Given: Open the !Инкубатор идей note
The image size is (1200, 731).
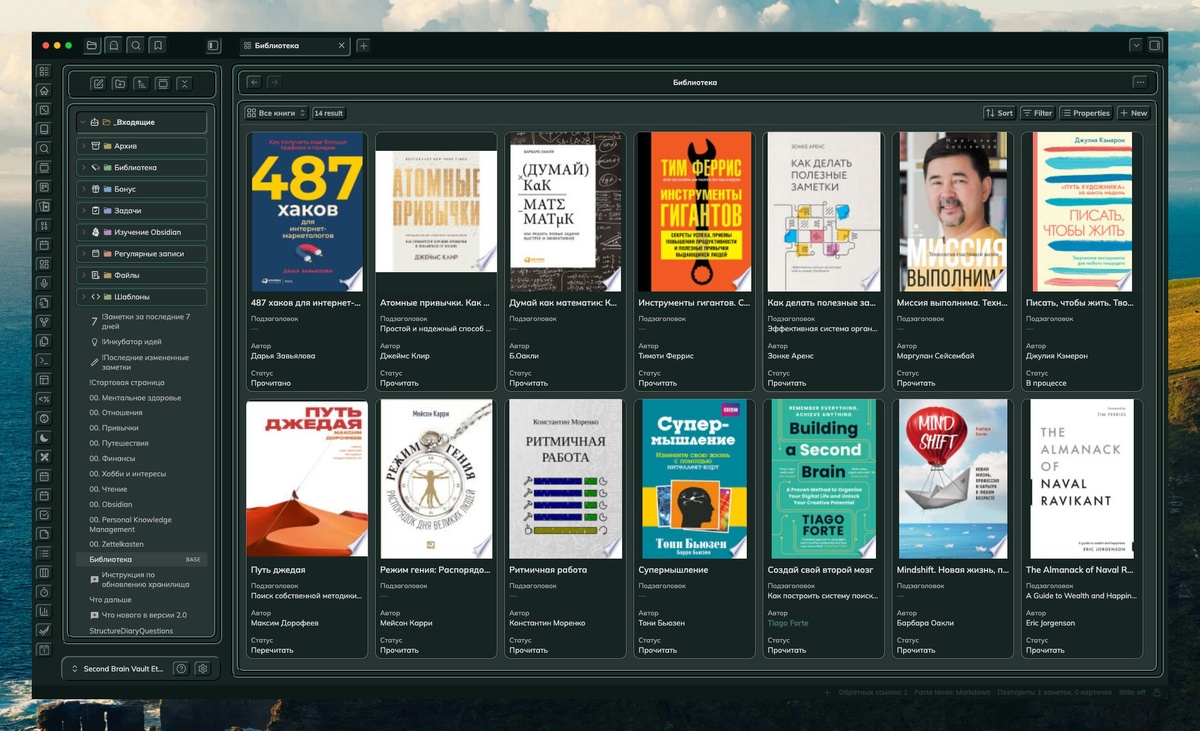Looking at the screenshot, I should coord(131,341).
